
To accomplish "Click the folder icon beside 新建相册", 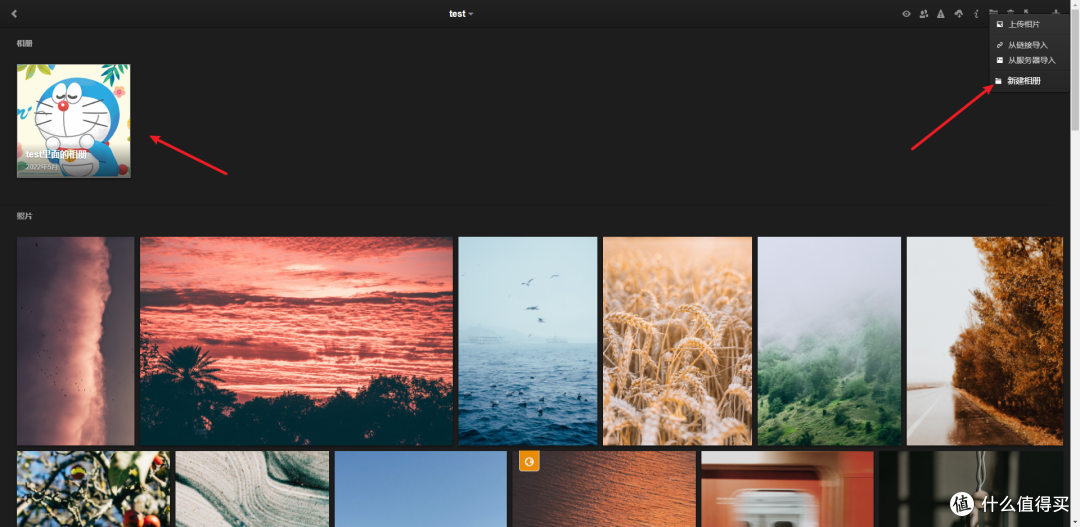I will coord(999,81).
